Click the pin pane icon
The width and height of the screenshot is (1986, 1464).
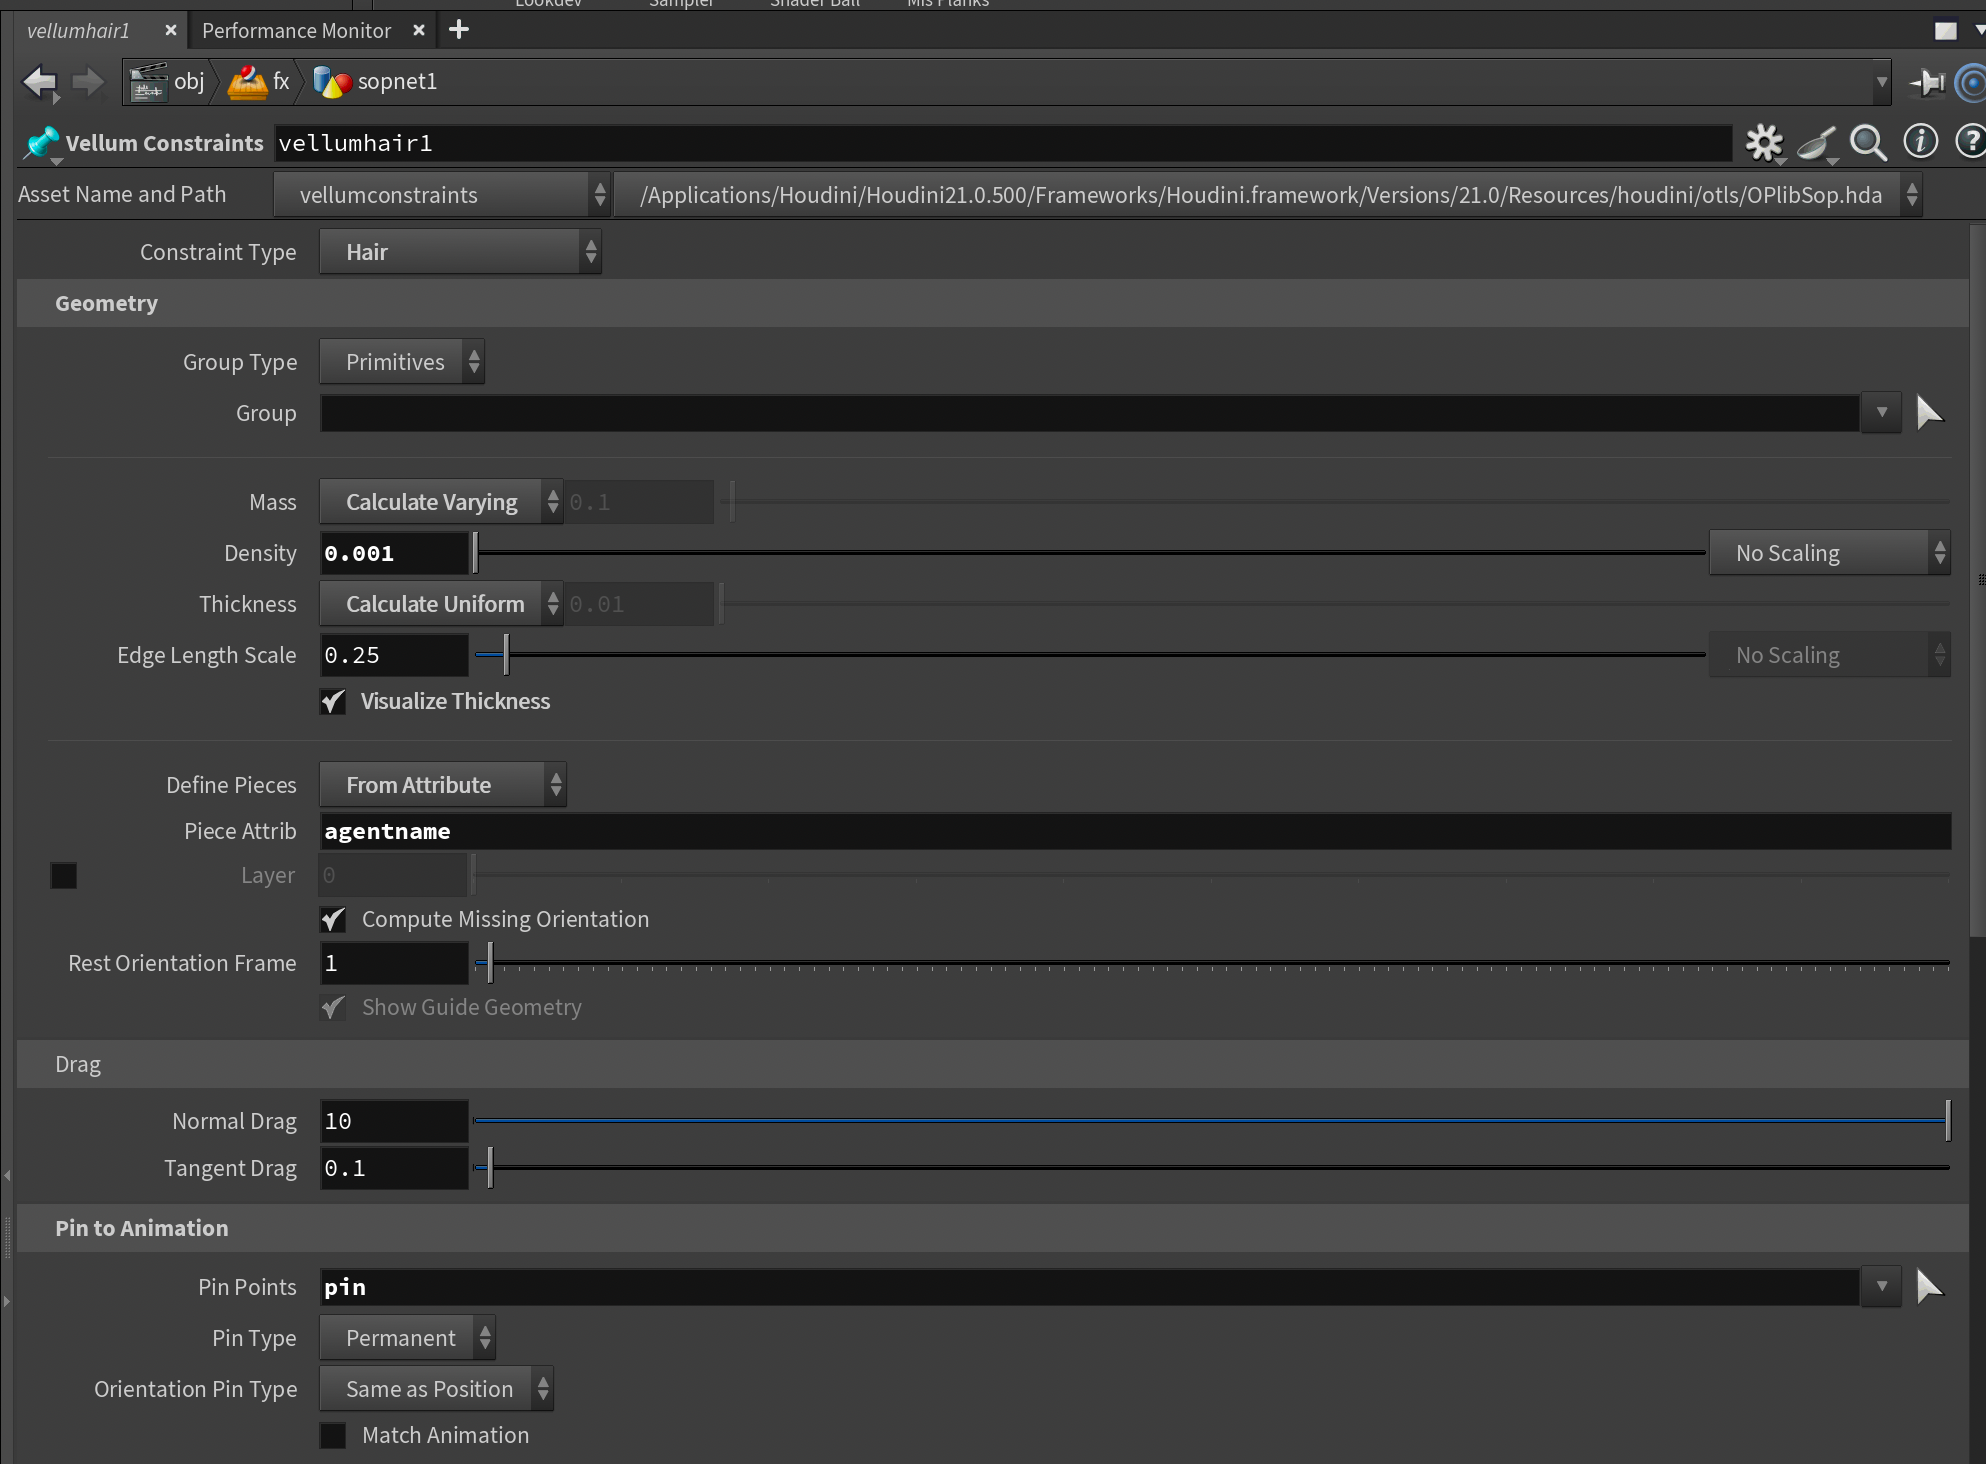(1926, 82)
